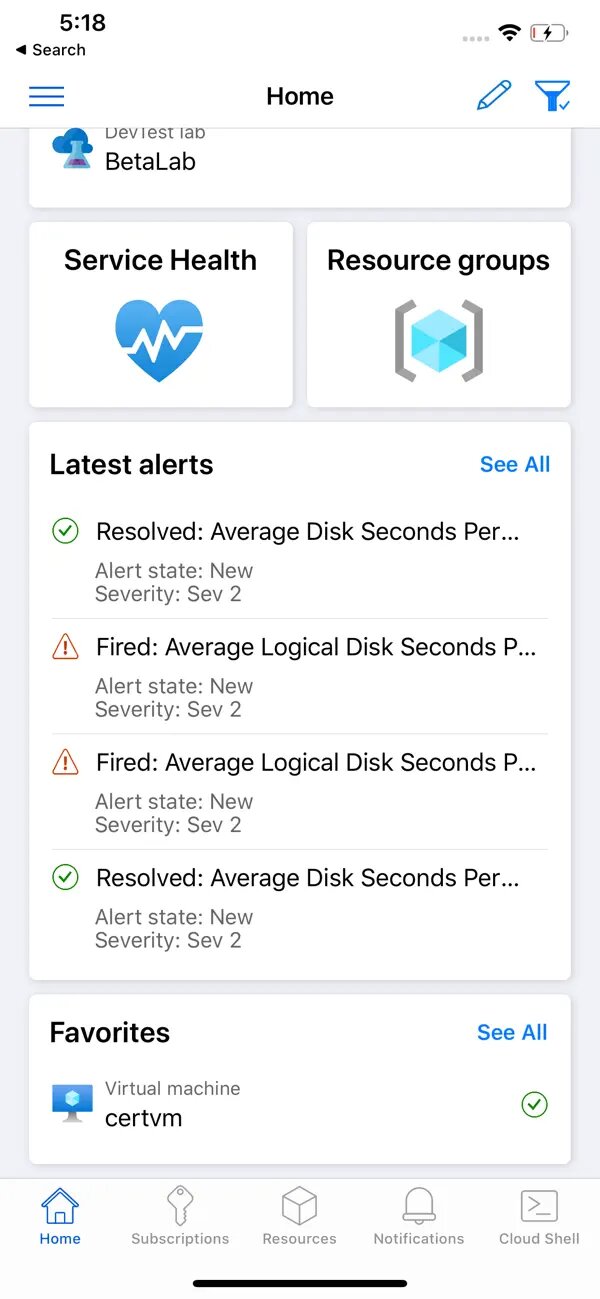Switch to the Subscriptions tab

point(180,1216)
